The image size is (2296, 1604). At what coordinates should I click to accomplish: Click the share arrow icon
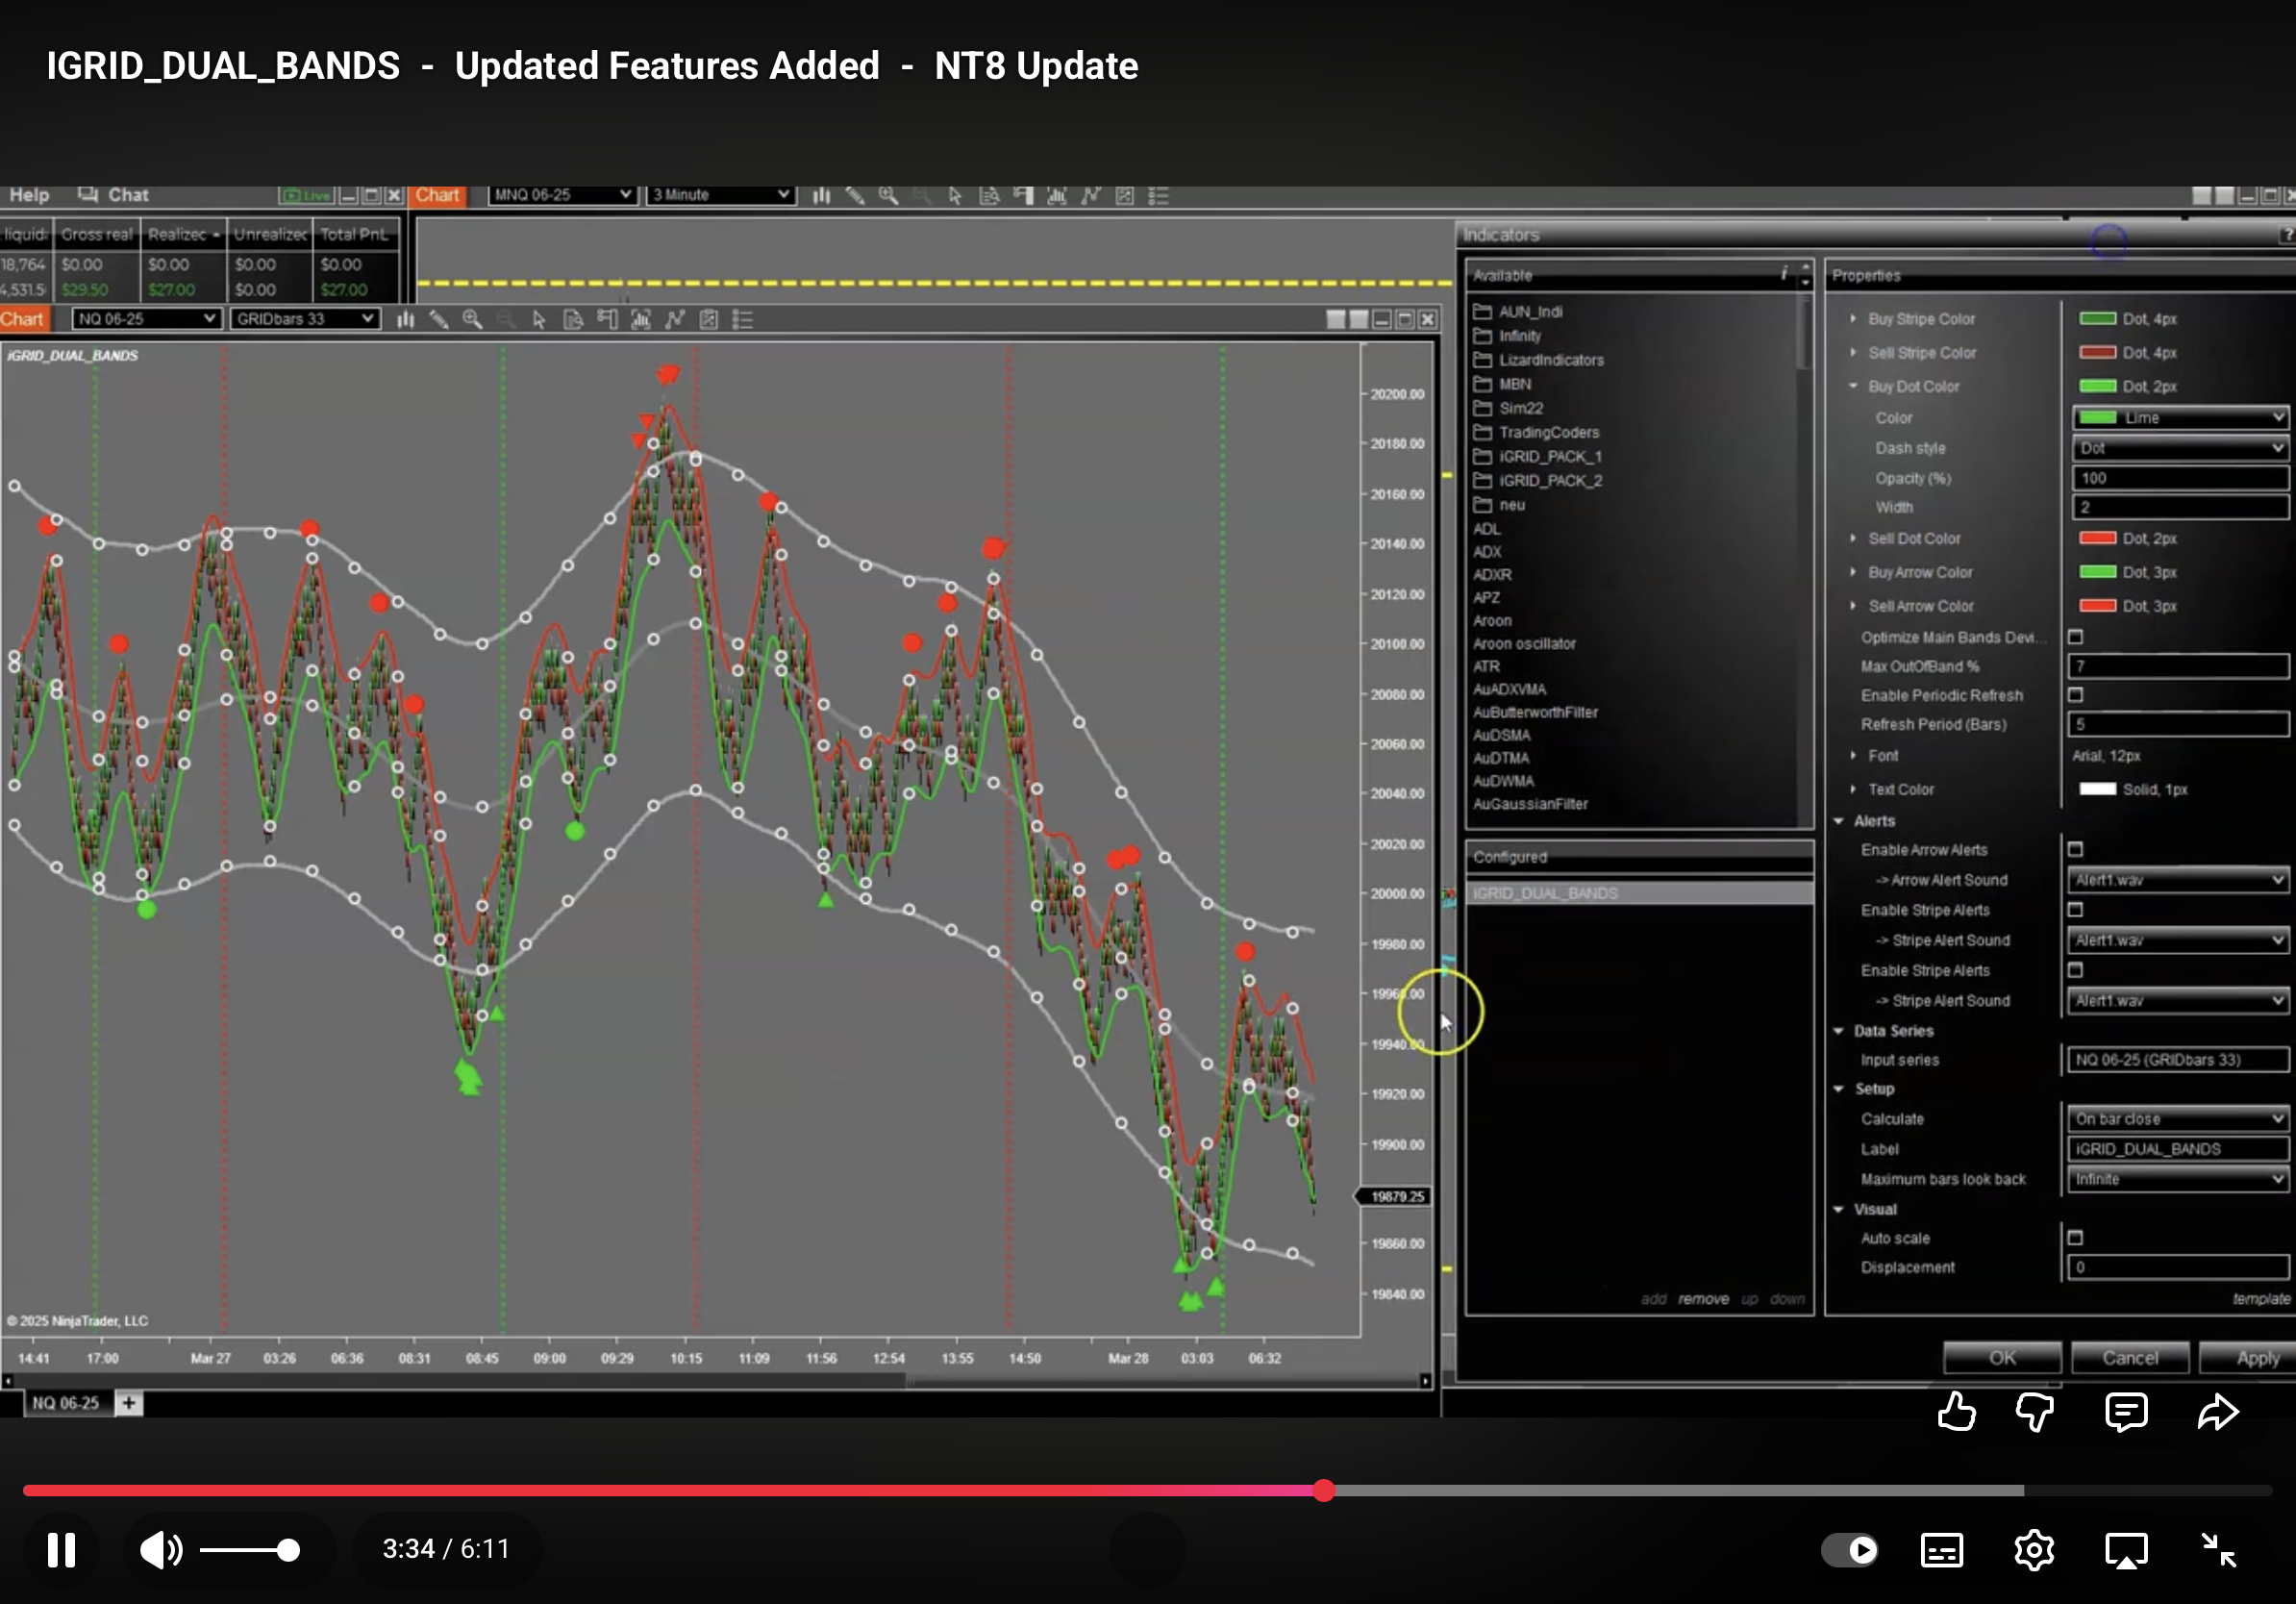coord(2217,1412)
